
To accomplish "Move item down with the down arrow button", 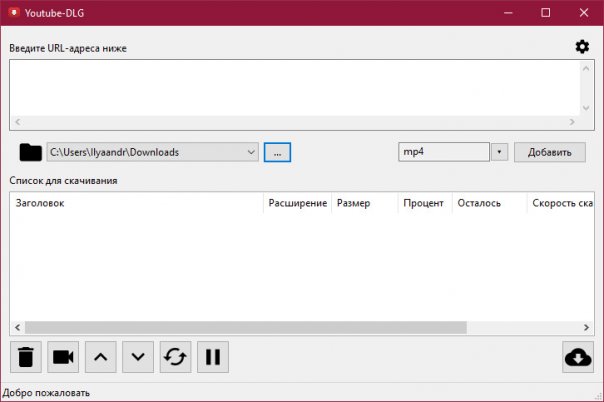I will coord(138,357).
